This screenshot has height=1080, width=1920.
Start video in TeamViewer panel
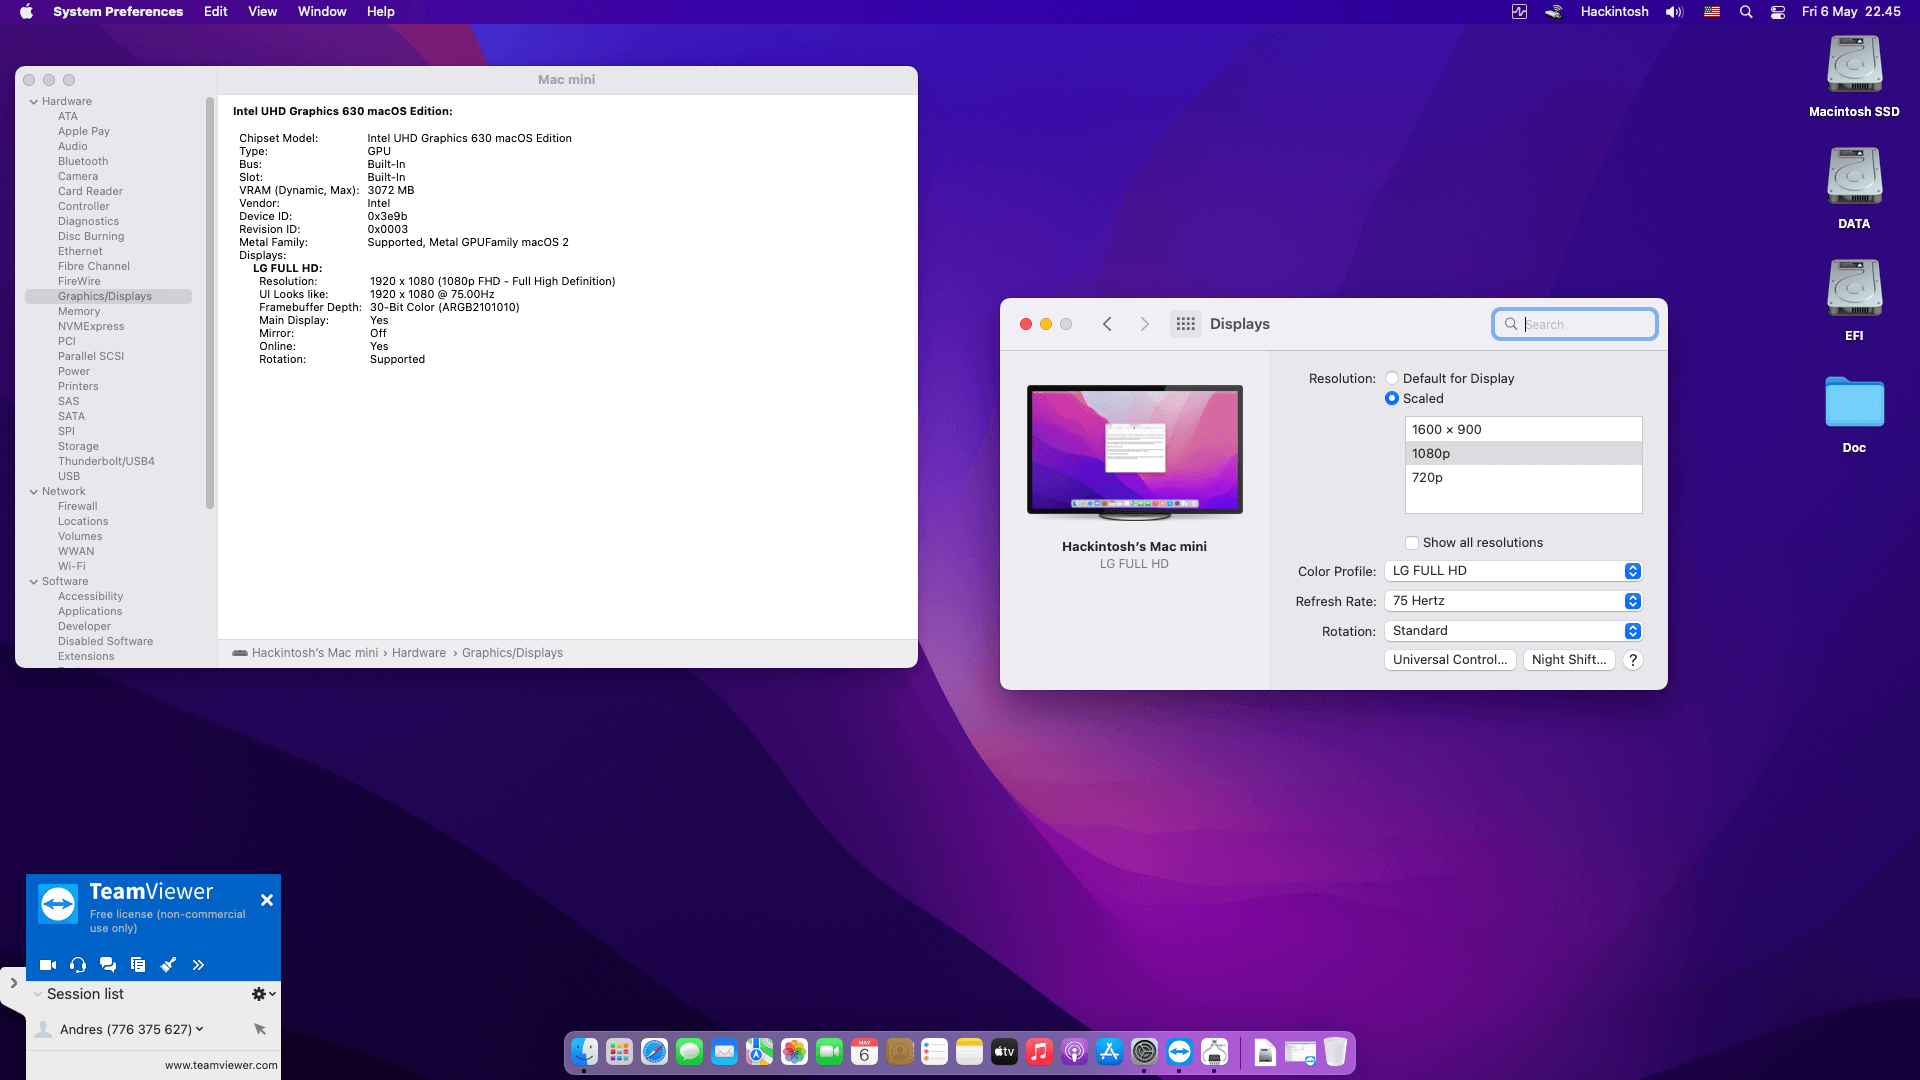47,965
